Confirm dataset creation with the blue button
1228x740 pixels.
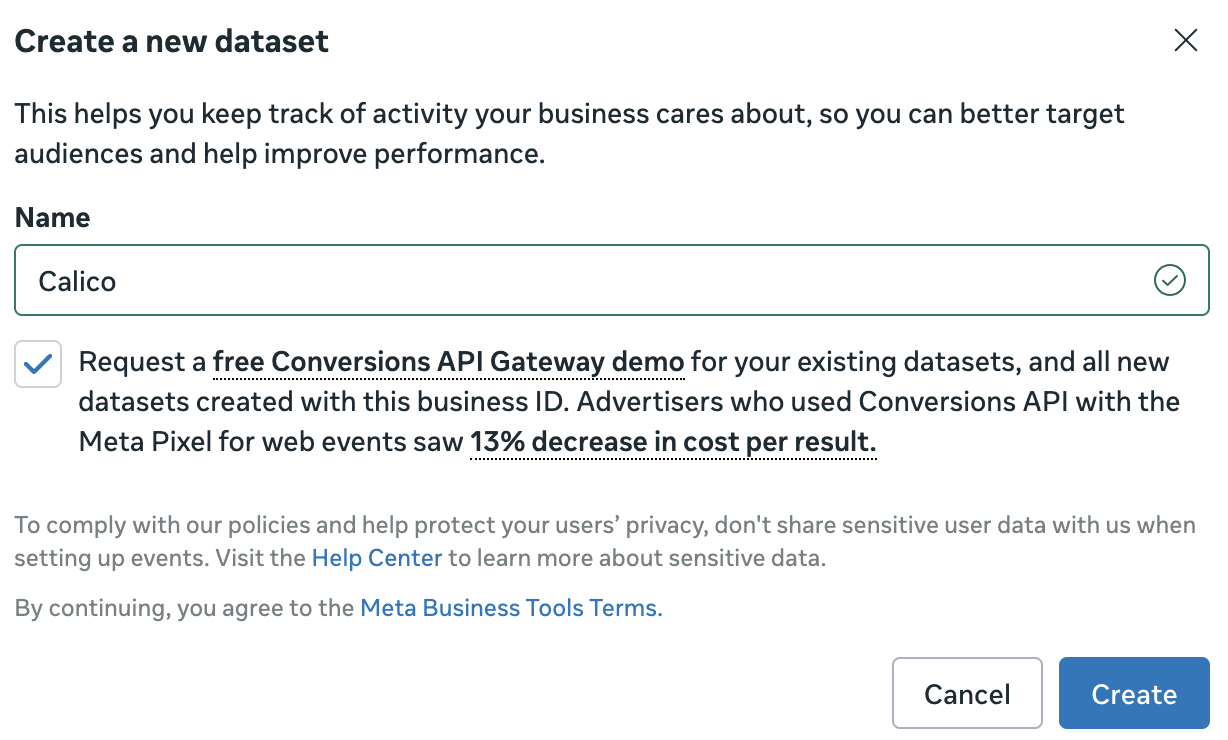[1133, 693]
